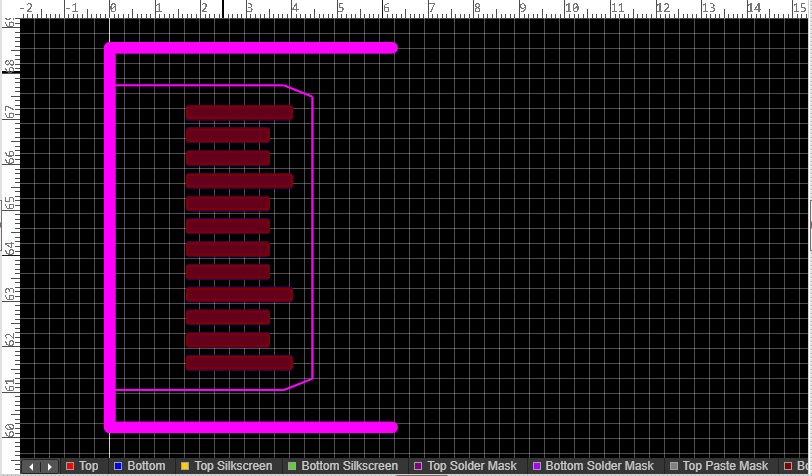Image resolution: width=812 pixels, height=476 pixels.
Task: Select the thin magenta outline's right vertical edge
Action: (312, 237)
